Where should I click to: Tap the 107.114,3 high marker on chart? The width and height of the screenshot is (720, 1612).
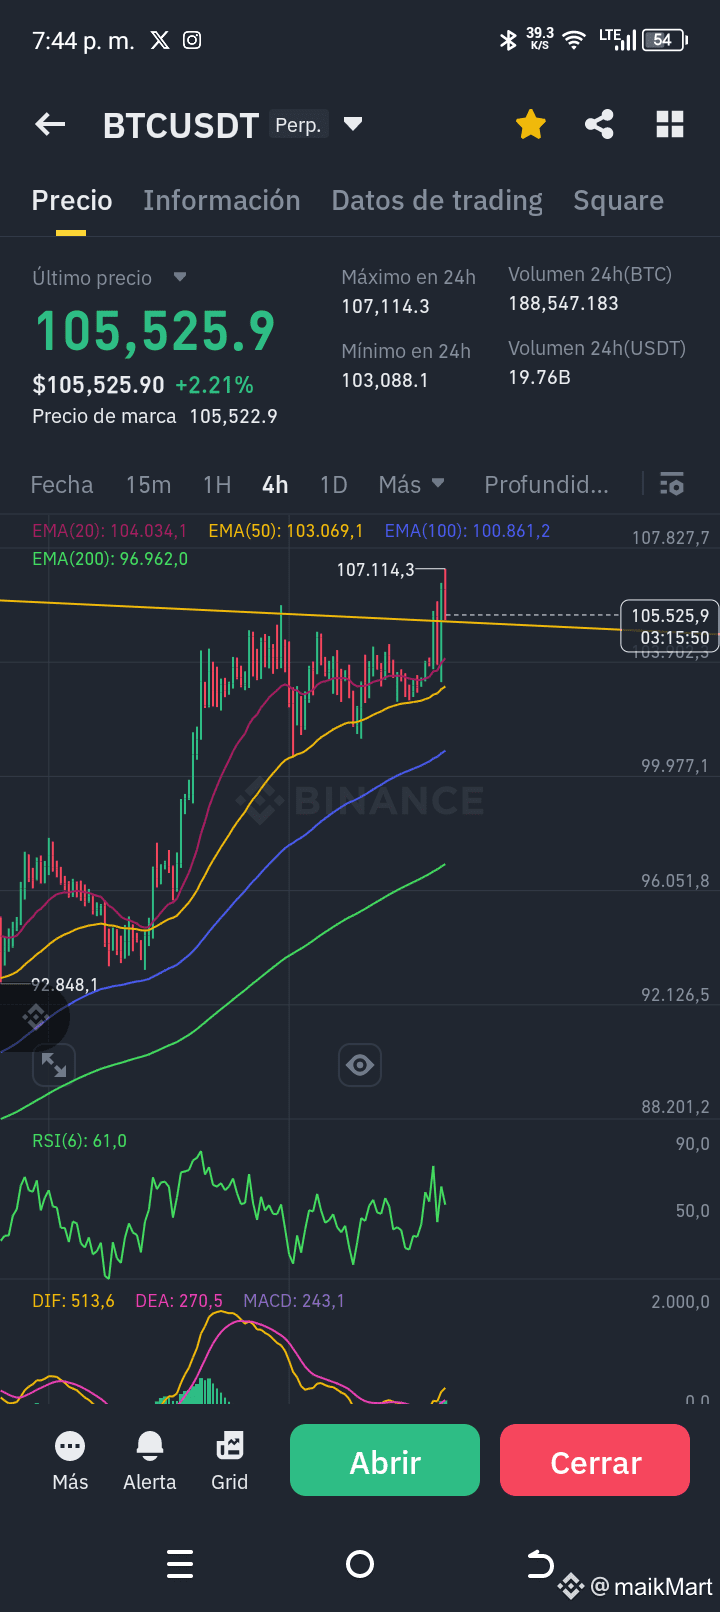pyautogui.click(x=375, y=570)
